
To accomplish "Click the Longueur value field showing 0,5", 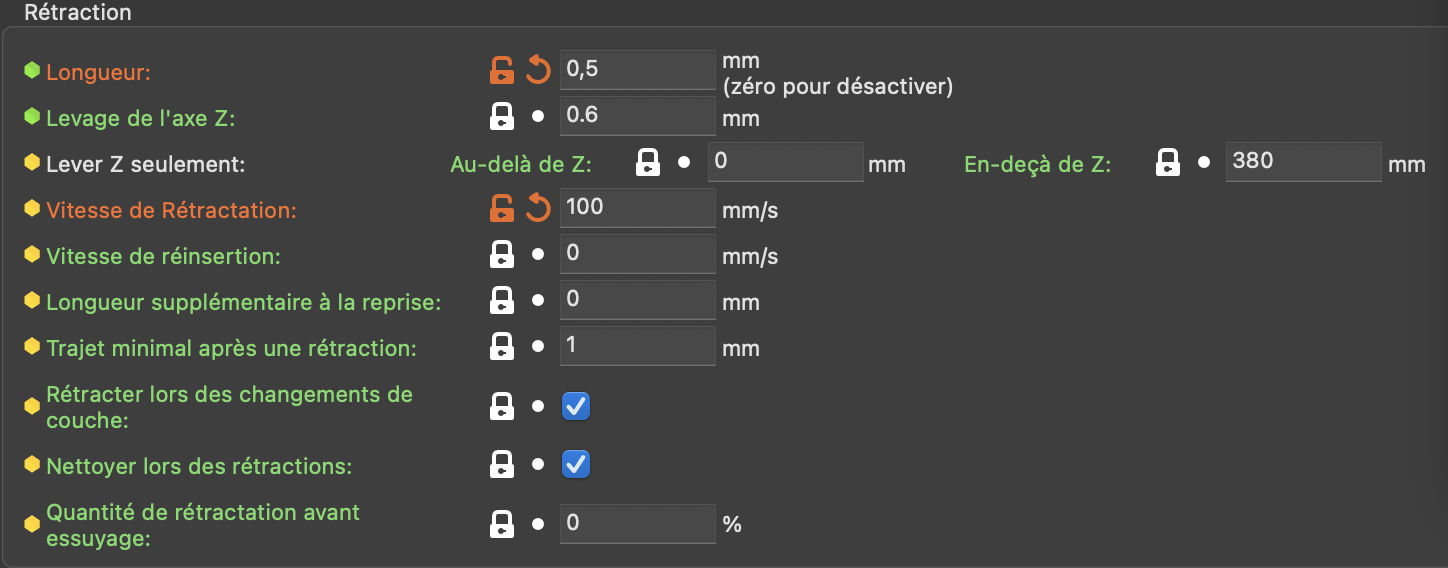I will tap(636, 70).
